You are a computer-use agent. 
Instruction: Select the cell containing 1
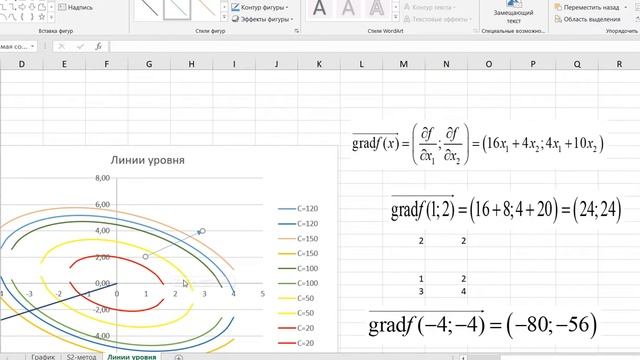[x=404, y=279]
